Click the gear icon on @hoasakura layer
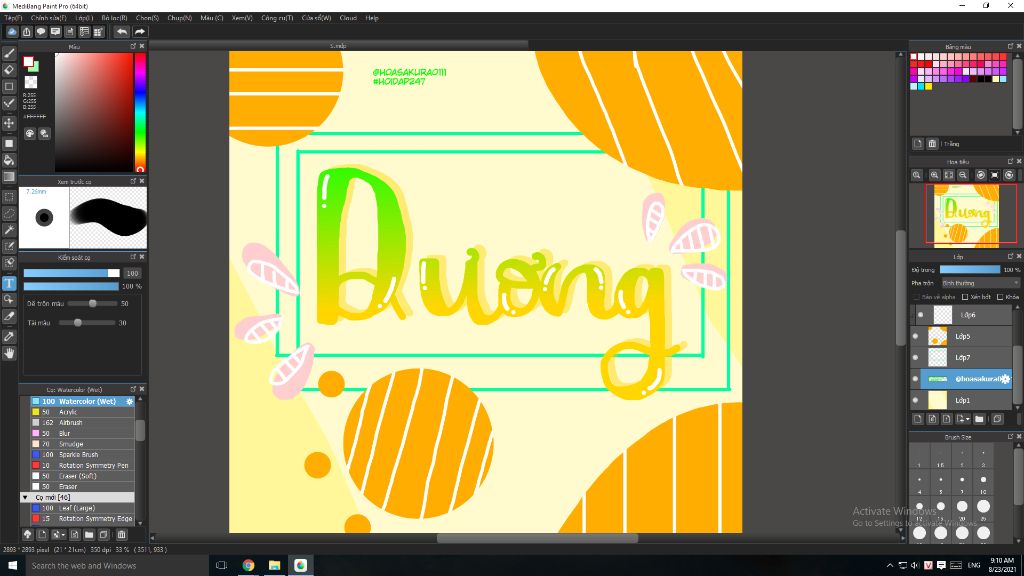 tap(1006, 379)
